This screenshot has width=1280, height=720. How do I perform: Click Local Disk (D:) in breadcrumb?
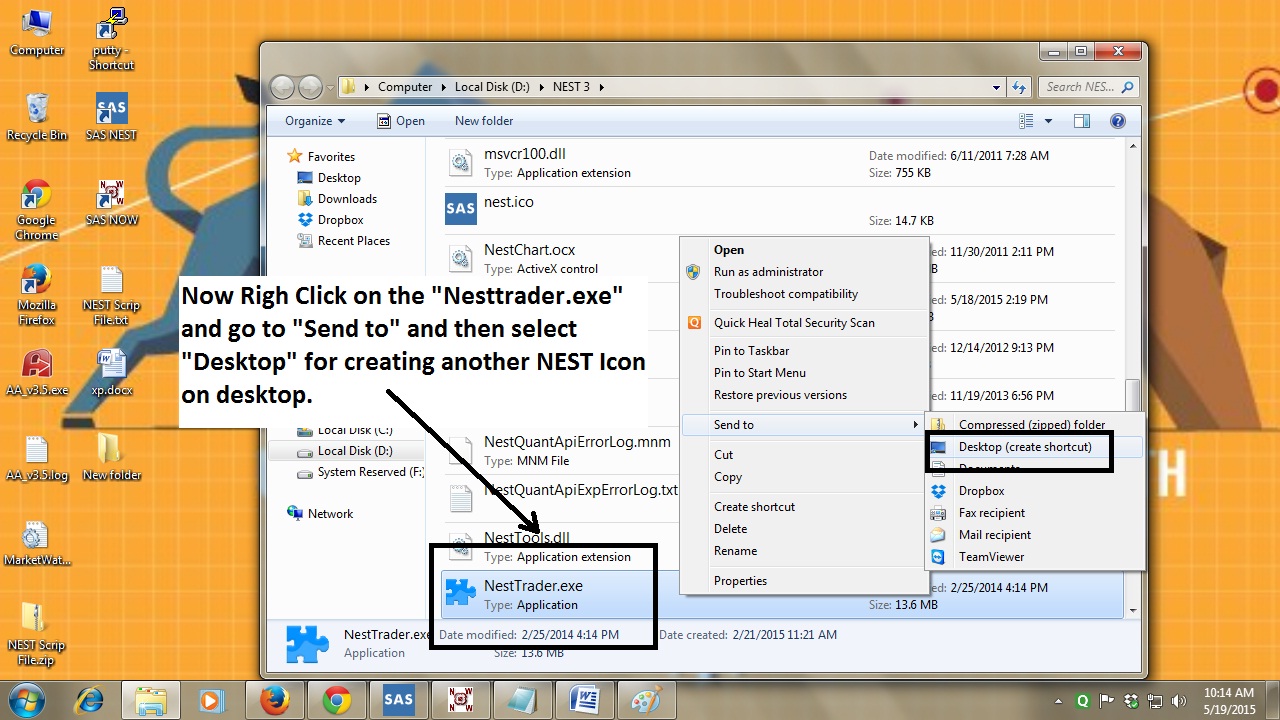tap(492, 87)
